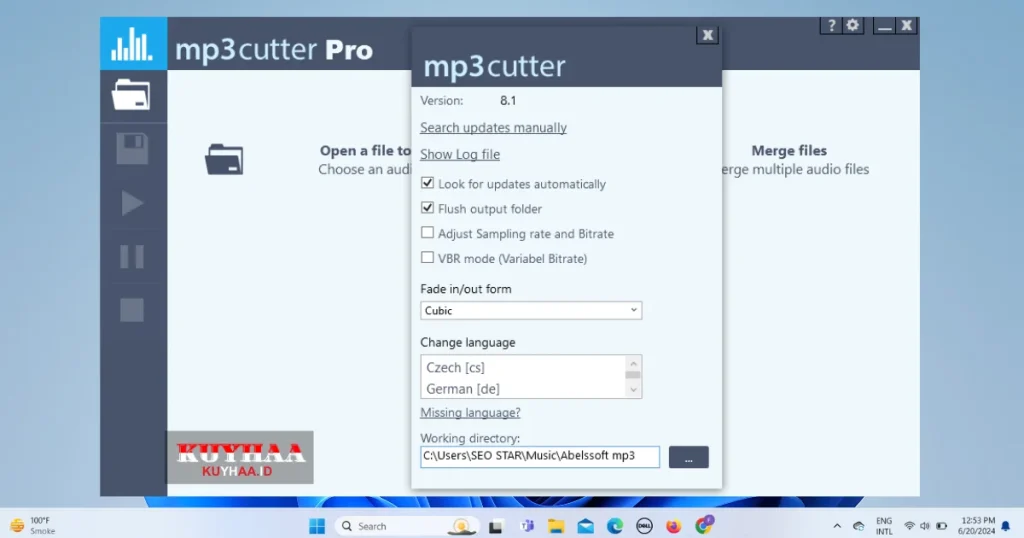Open a file with the sidebar folder icon
This screenshot has width=1024, height=538.
(x=131, y=95)
